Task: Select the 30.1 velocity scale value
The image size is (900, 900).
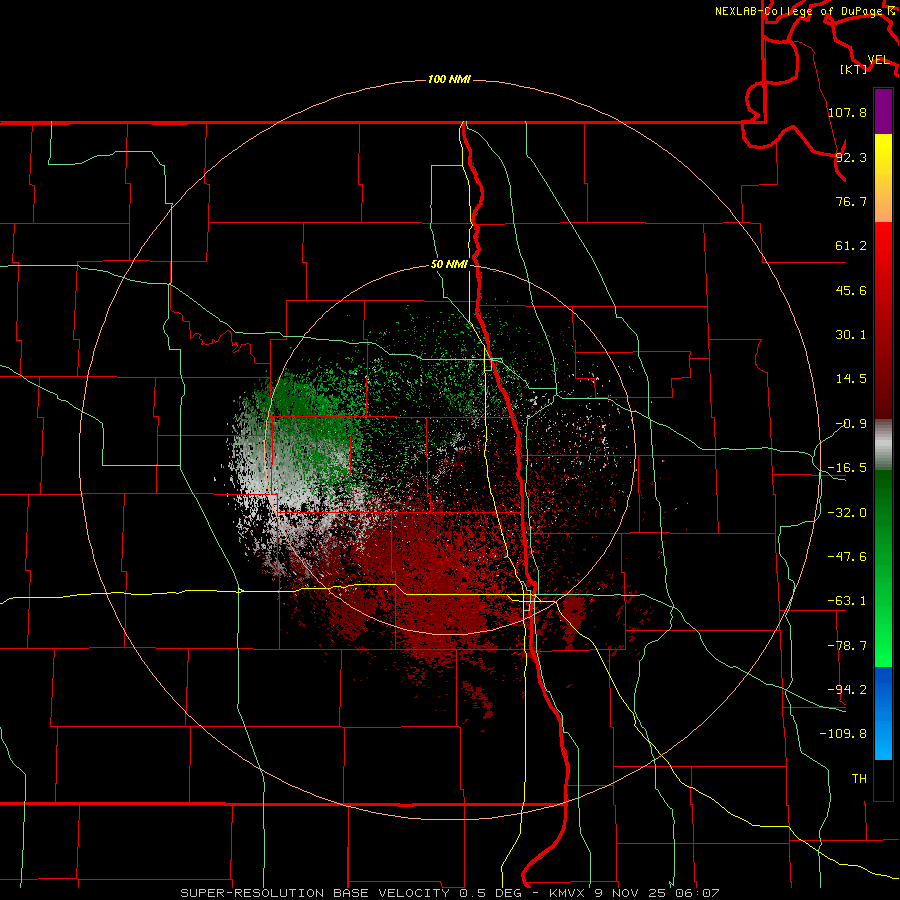Action: 851,335
